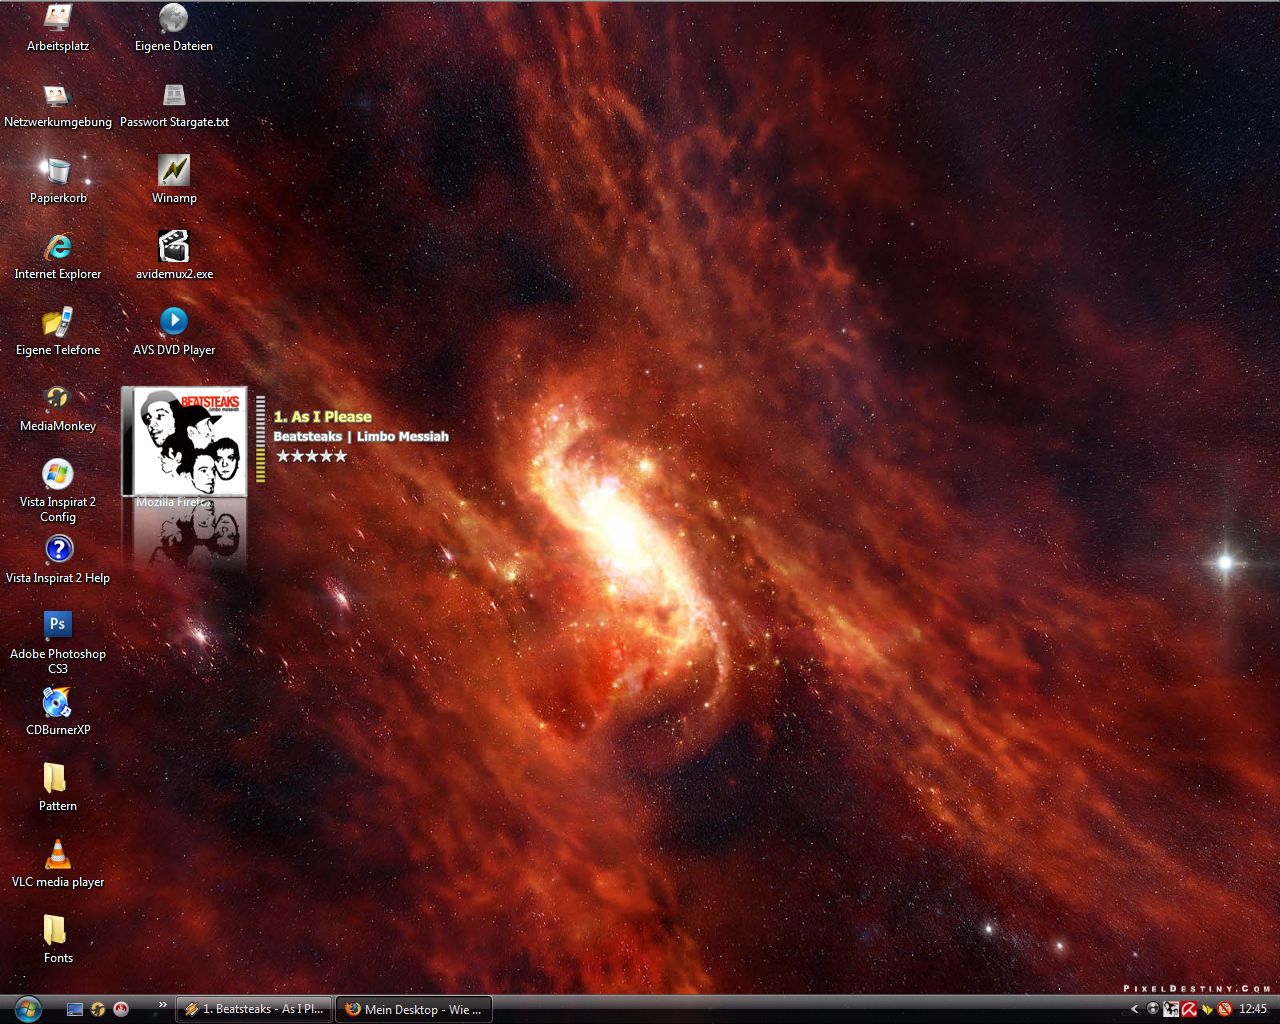Select the MediaMonkey desktop icon
This screenshot has width=1280, height=1024.
(58, 398)
